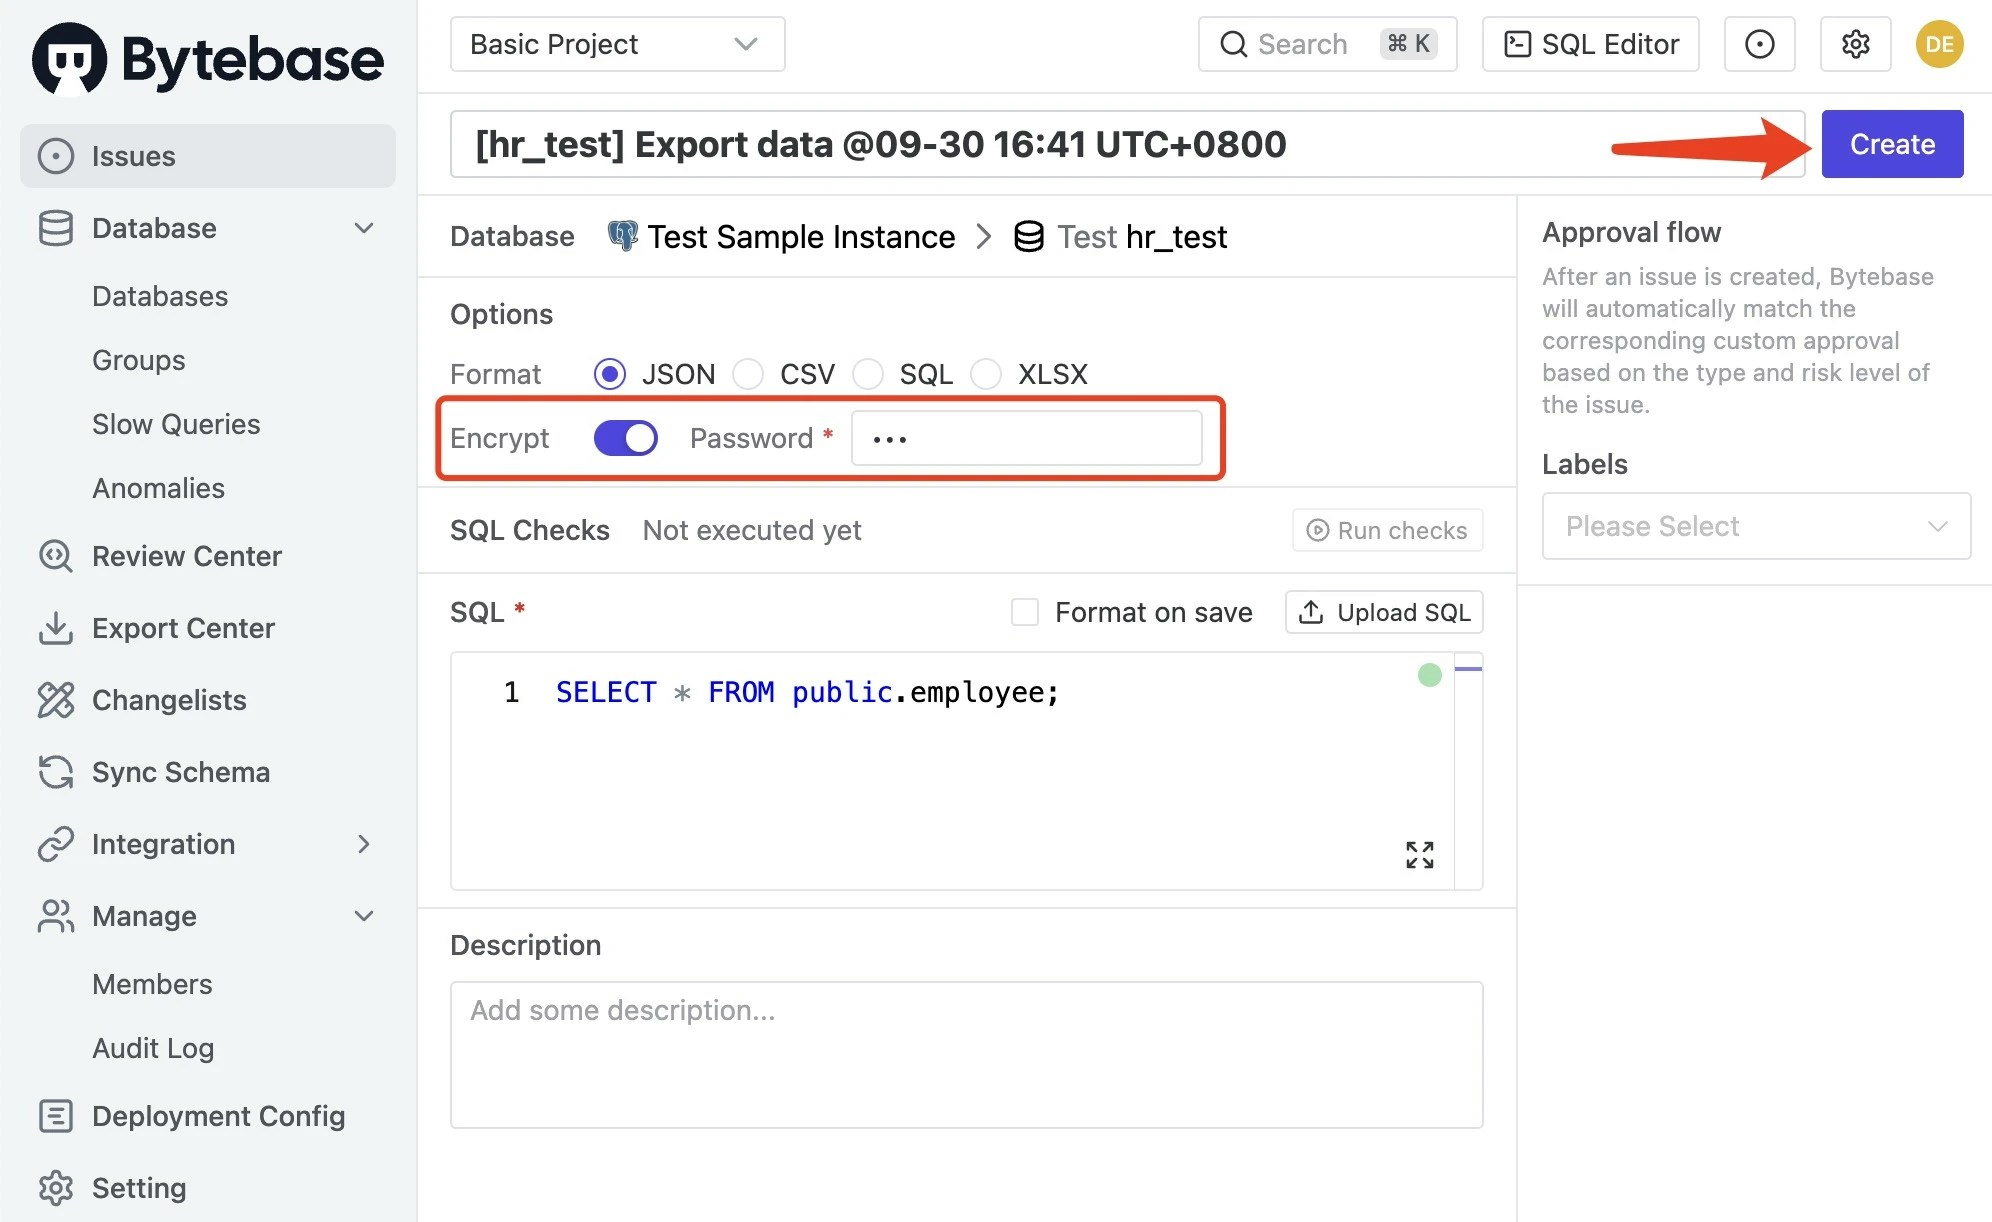
Task: Open the Slow Queries page
Action: click(176, 424)
